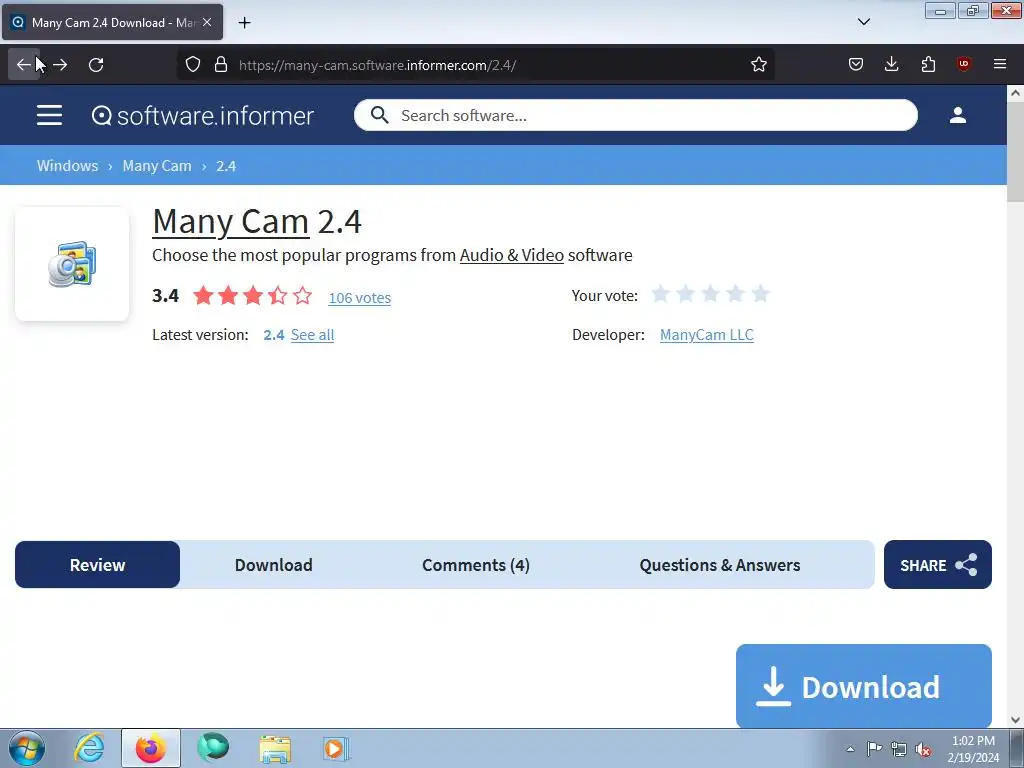Rate five stars in Your vote

(760, 294)
